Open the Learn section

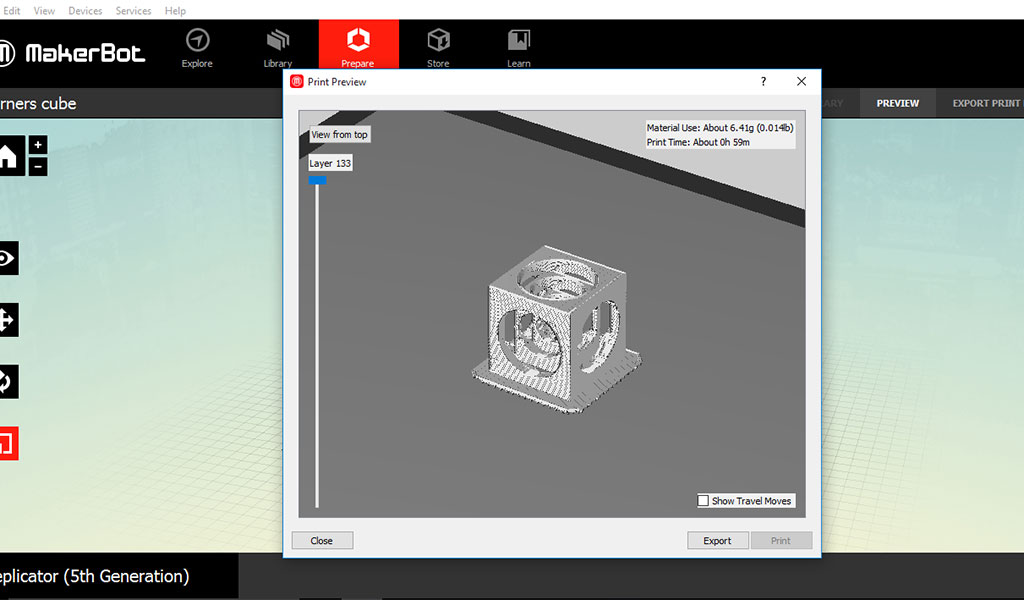point(519,48)
